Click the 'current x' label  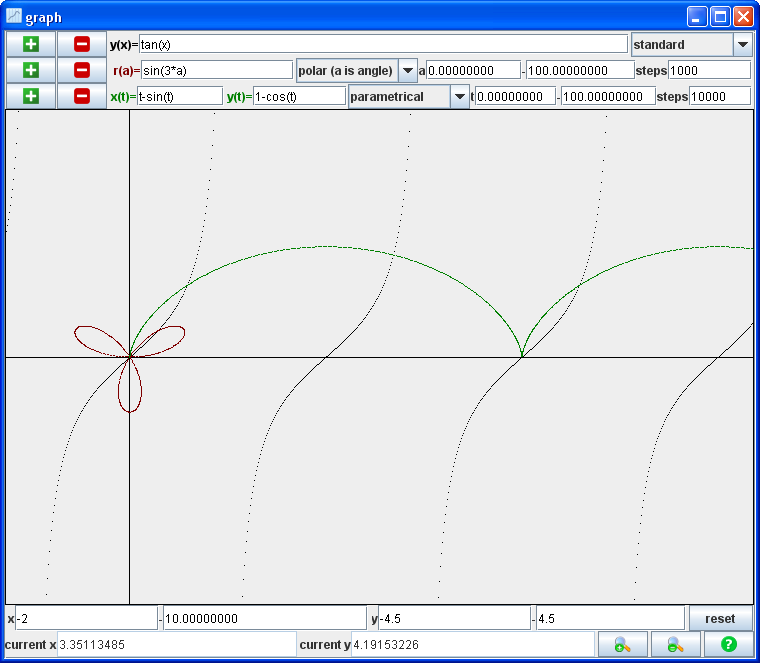point(30,645)
